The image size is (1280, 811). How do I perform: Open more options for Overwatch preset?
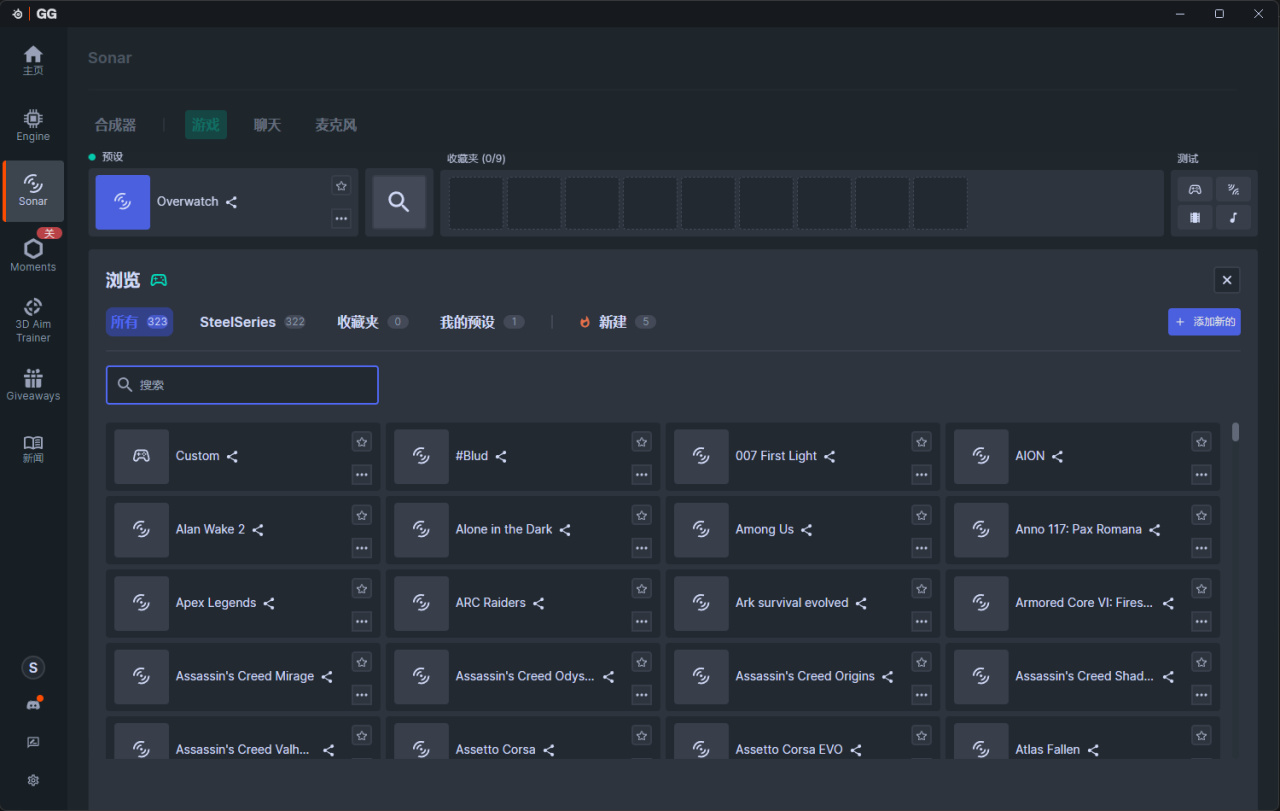[342, 218]
